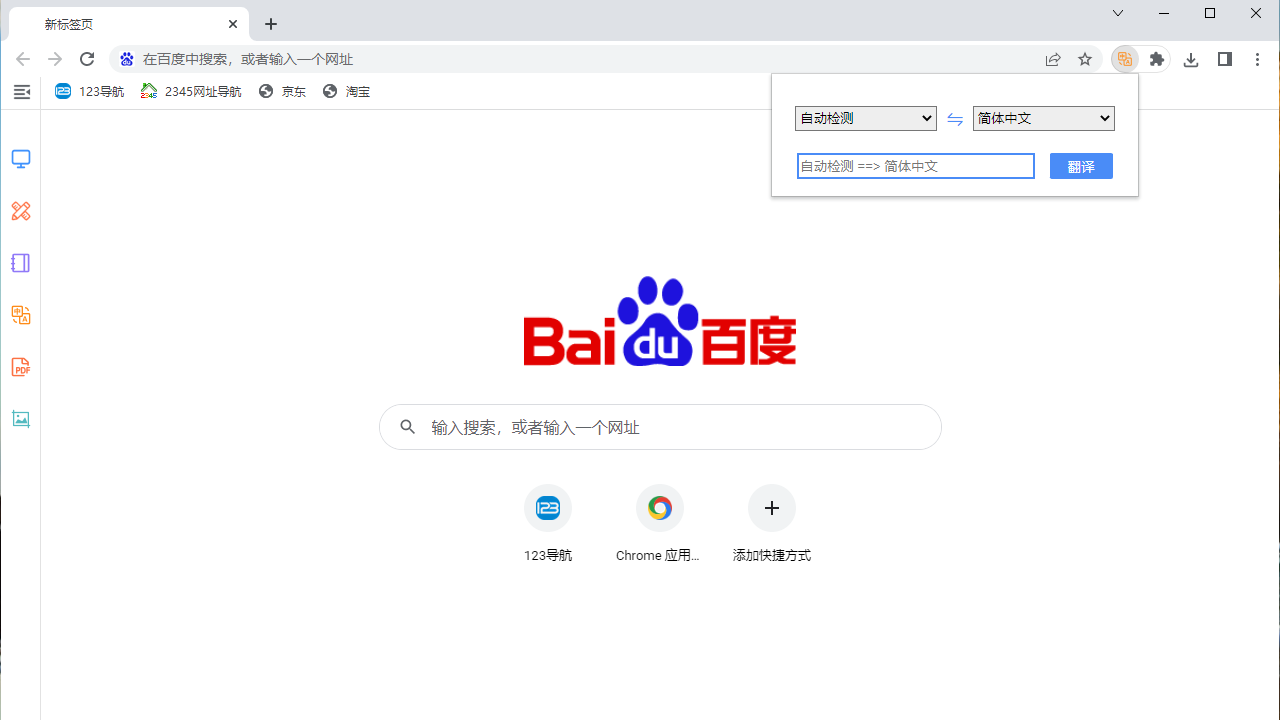Select the markup/editing tool icon in sidebar
1280x720 pixels.
(21, 211)
